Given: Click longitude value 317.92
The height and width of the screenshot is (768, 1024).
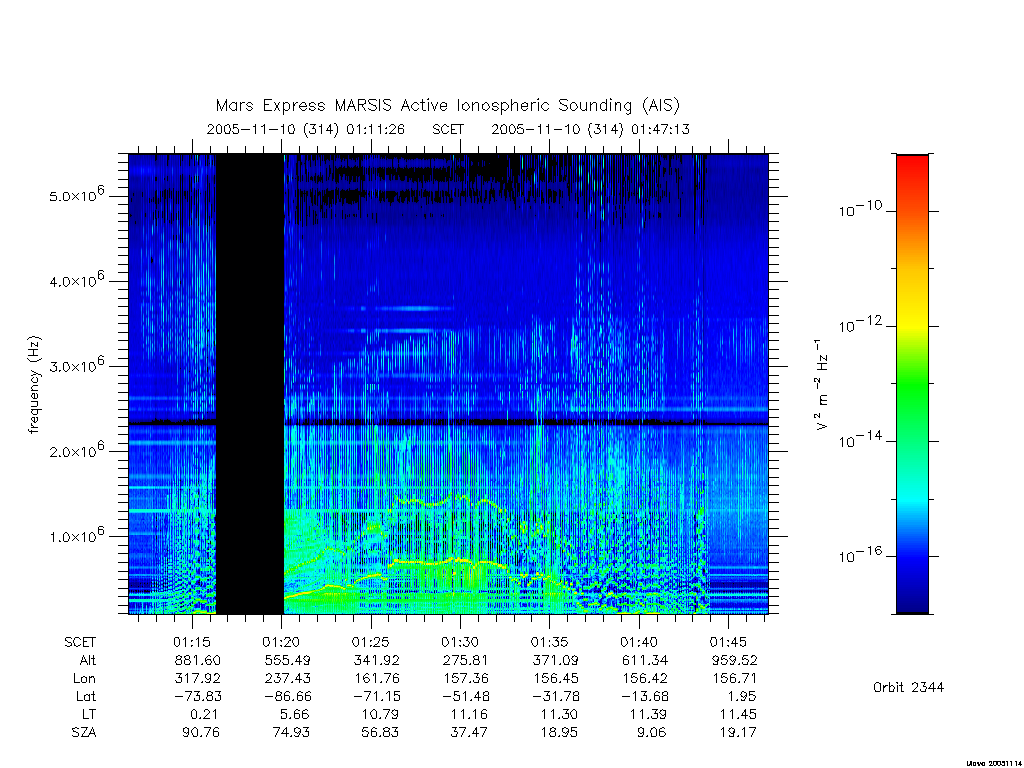Looking at the screenshot, I should [x=198, y=679].
